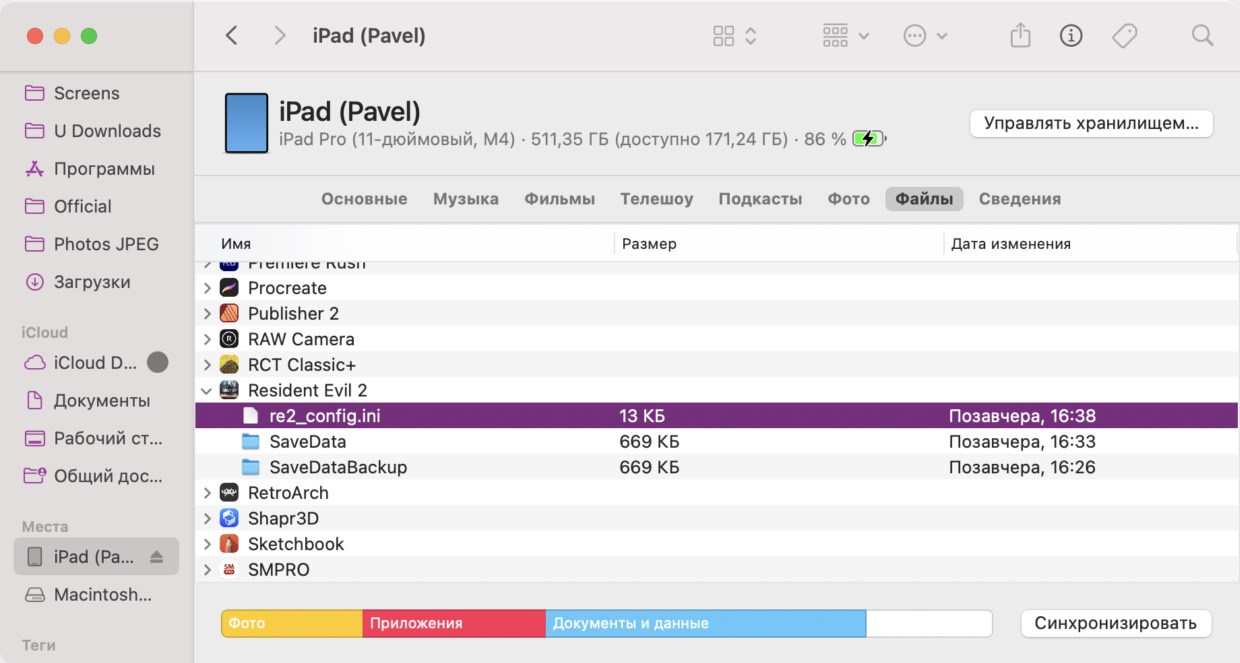Image resolution: width=1240 pixels, height=663 pixels.
Task: Switch to the Телешоу tab
Action: tap(656, 199)
